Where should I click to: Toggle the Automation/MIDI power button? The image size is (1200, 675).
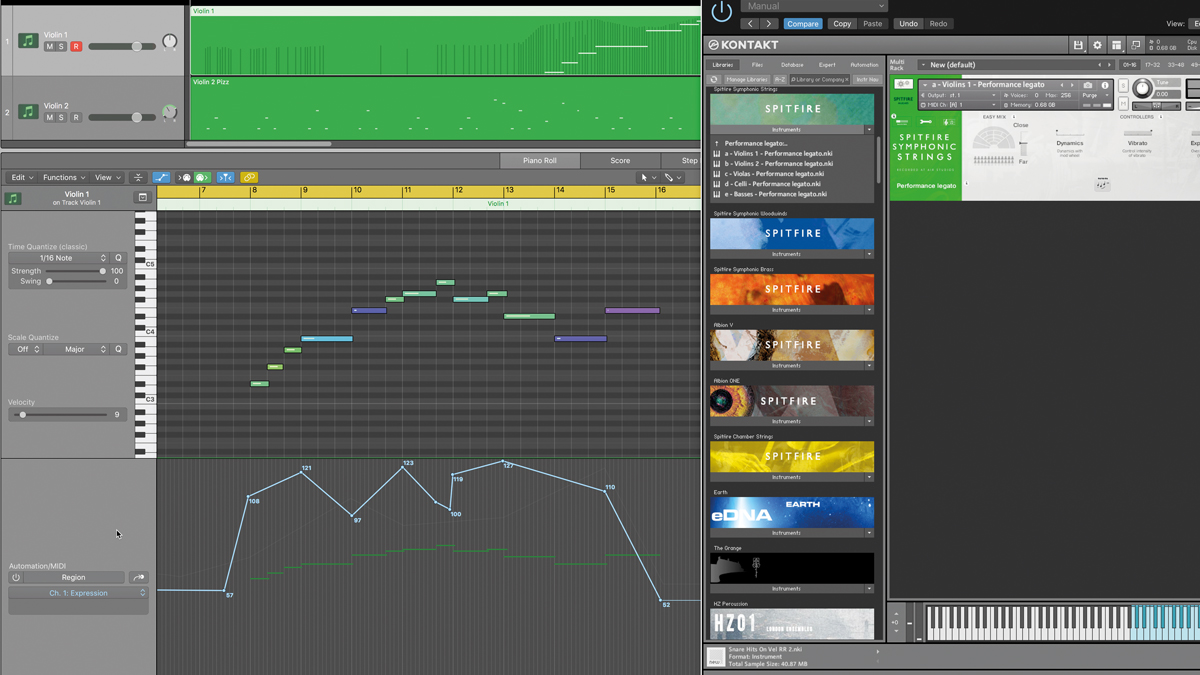(x=16, y=577)
